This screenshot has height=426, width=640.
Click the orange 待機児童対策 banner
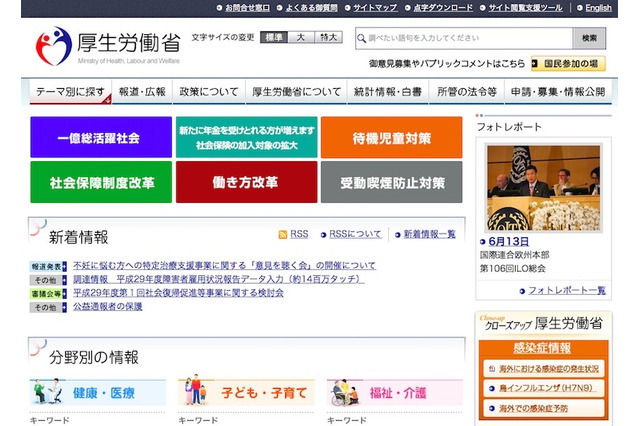pos(391,137)
